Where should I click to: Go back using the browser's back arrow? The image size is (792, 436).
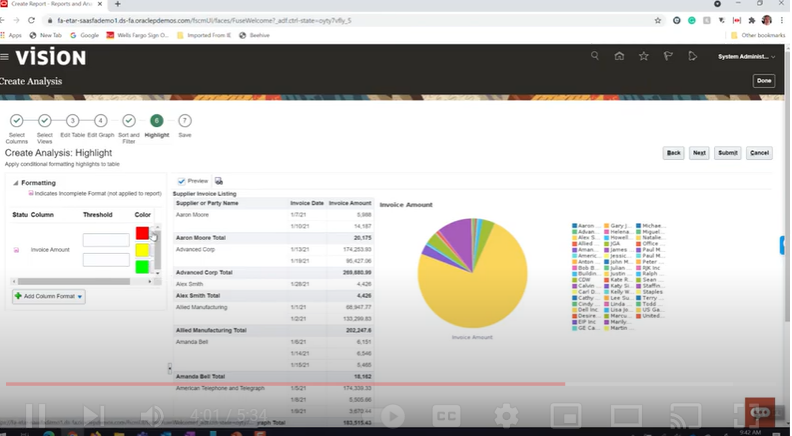[2, 20]
